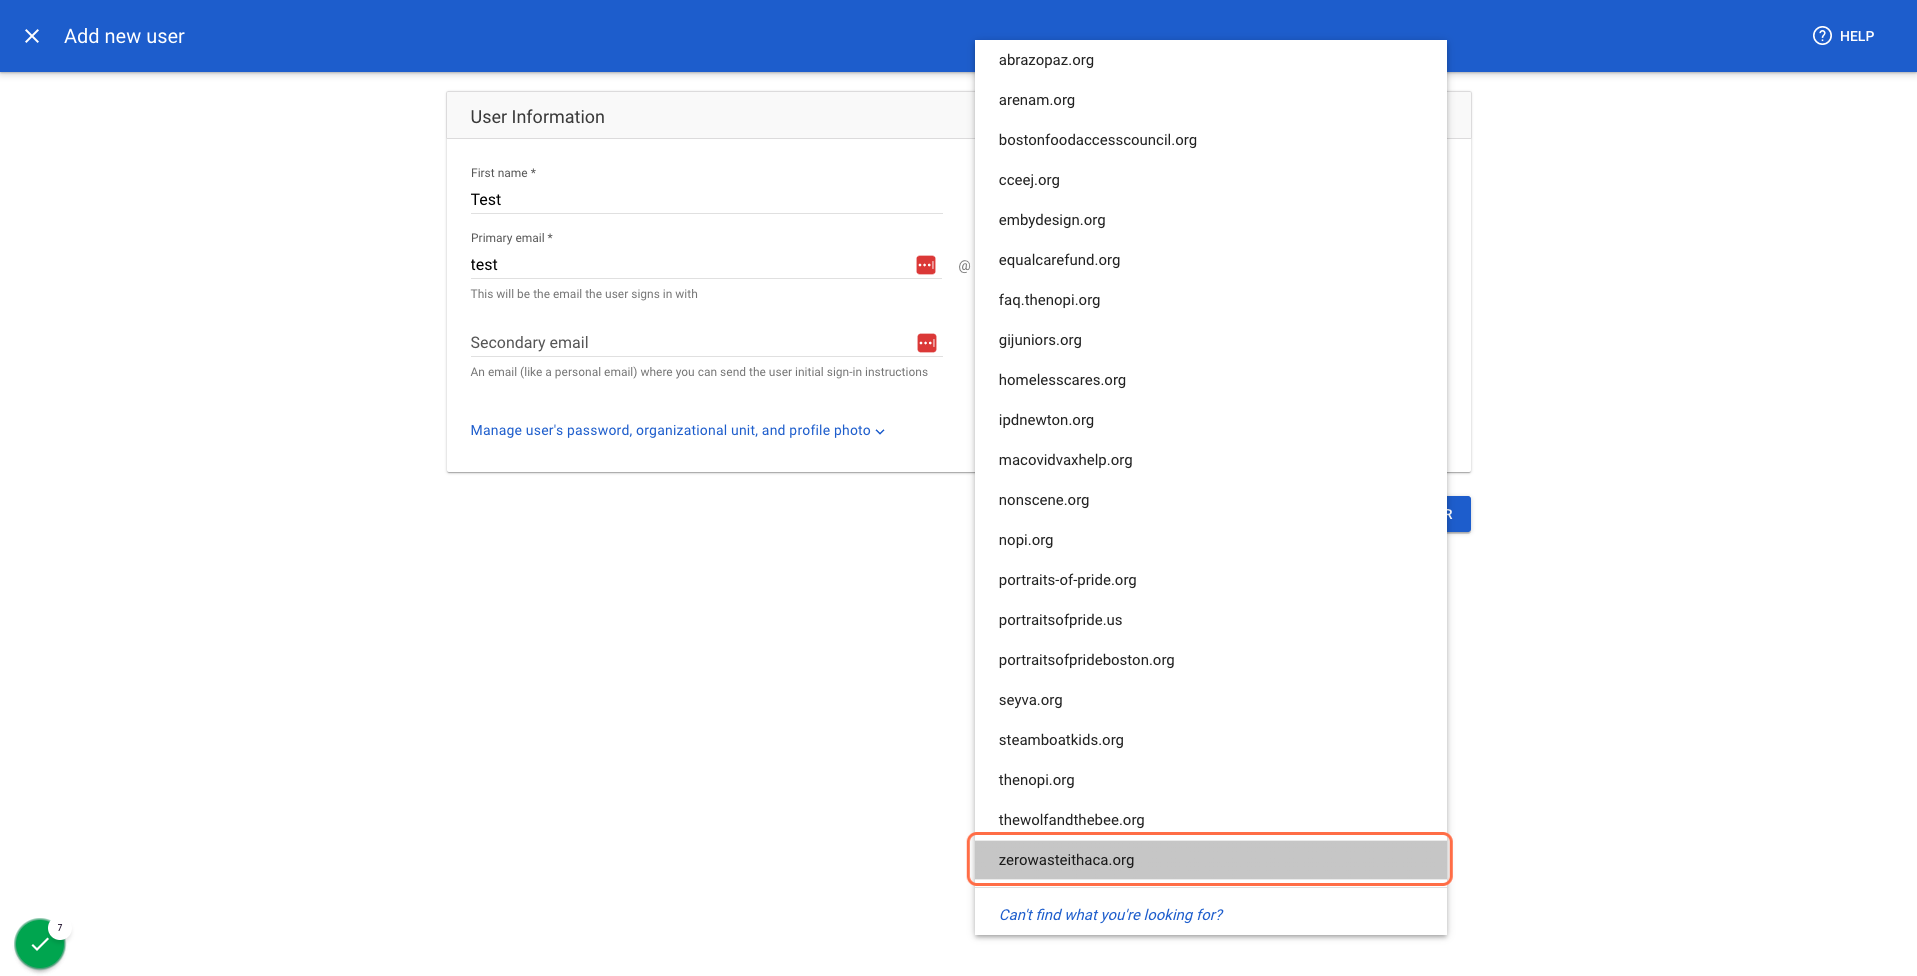Click the First name input field
The height and width of the screenshot is (976, 1917).
coord(706,200)
